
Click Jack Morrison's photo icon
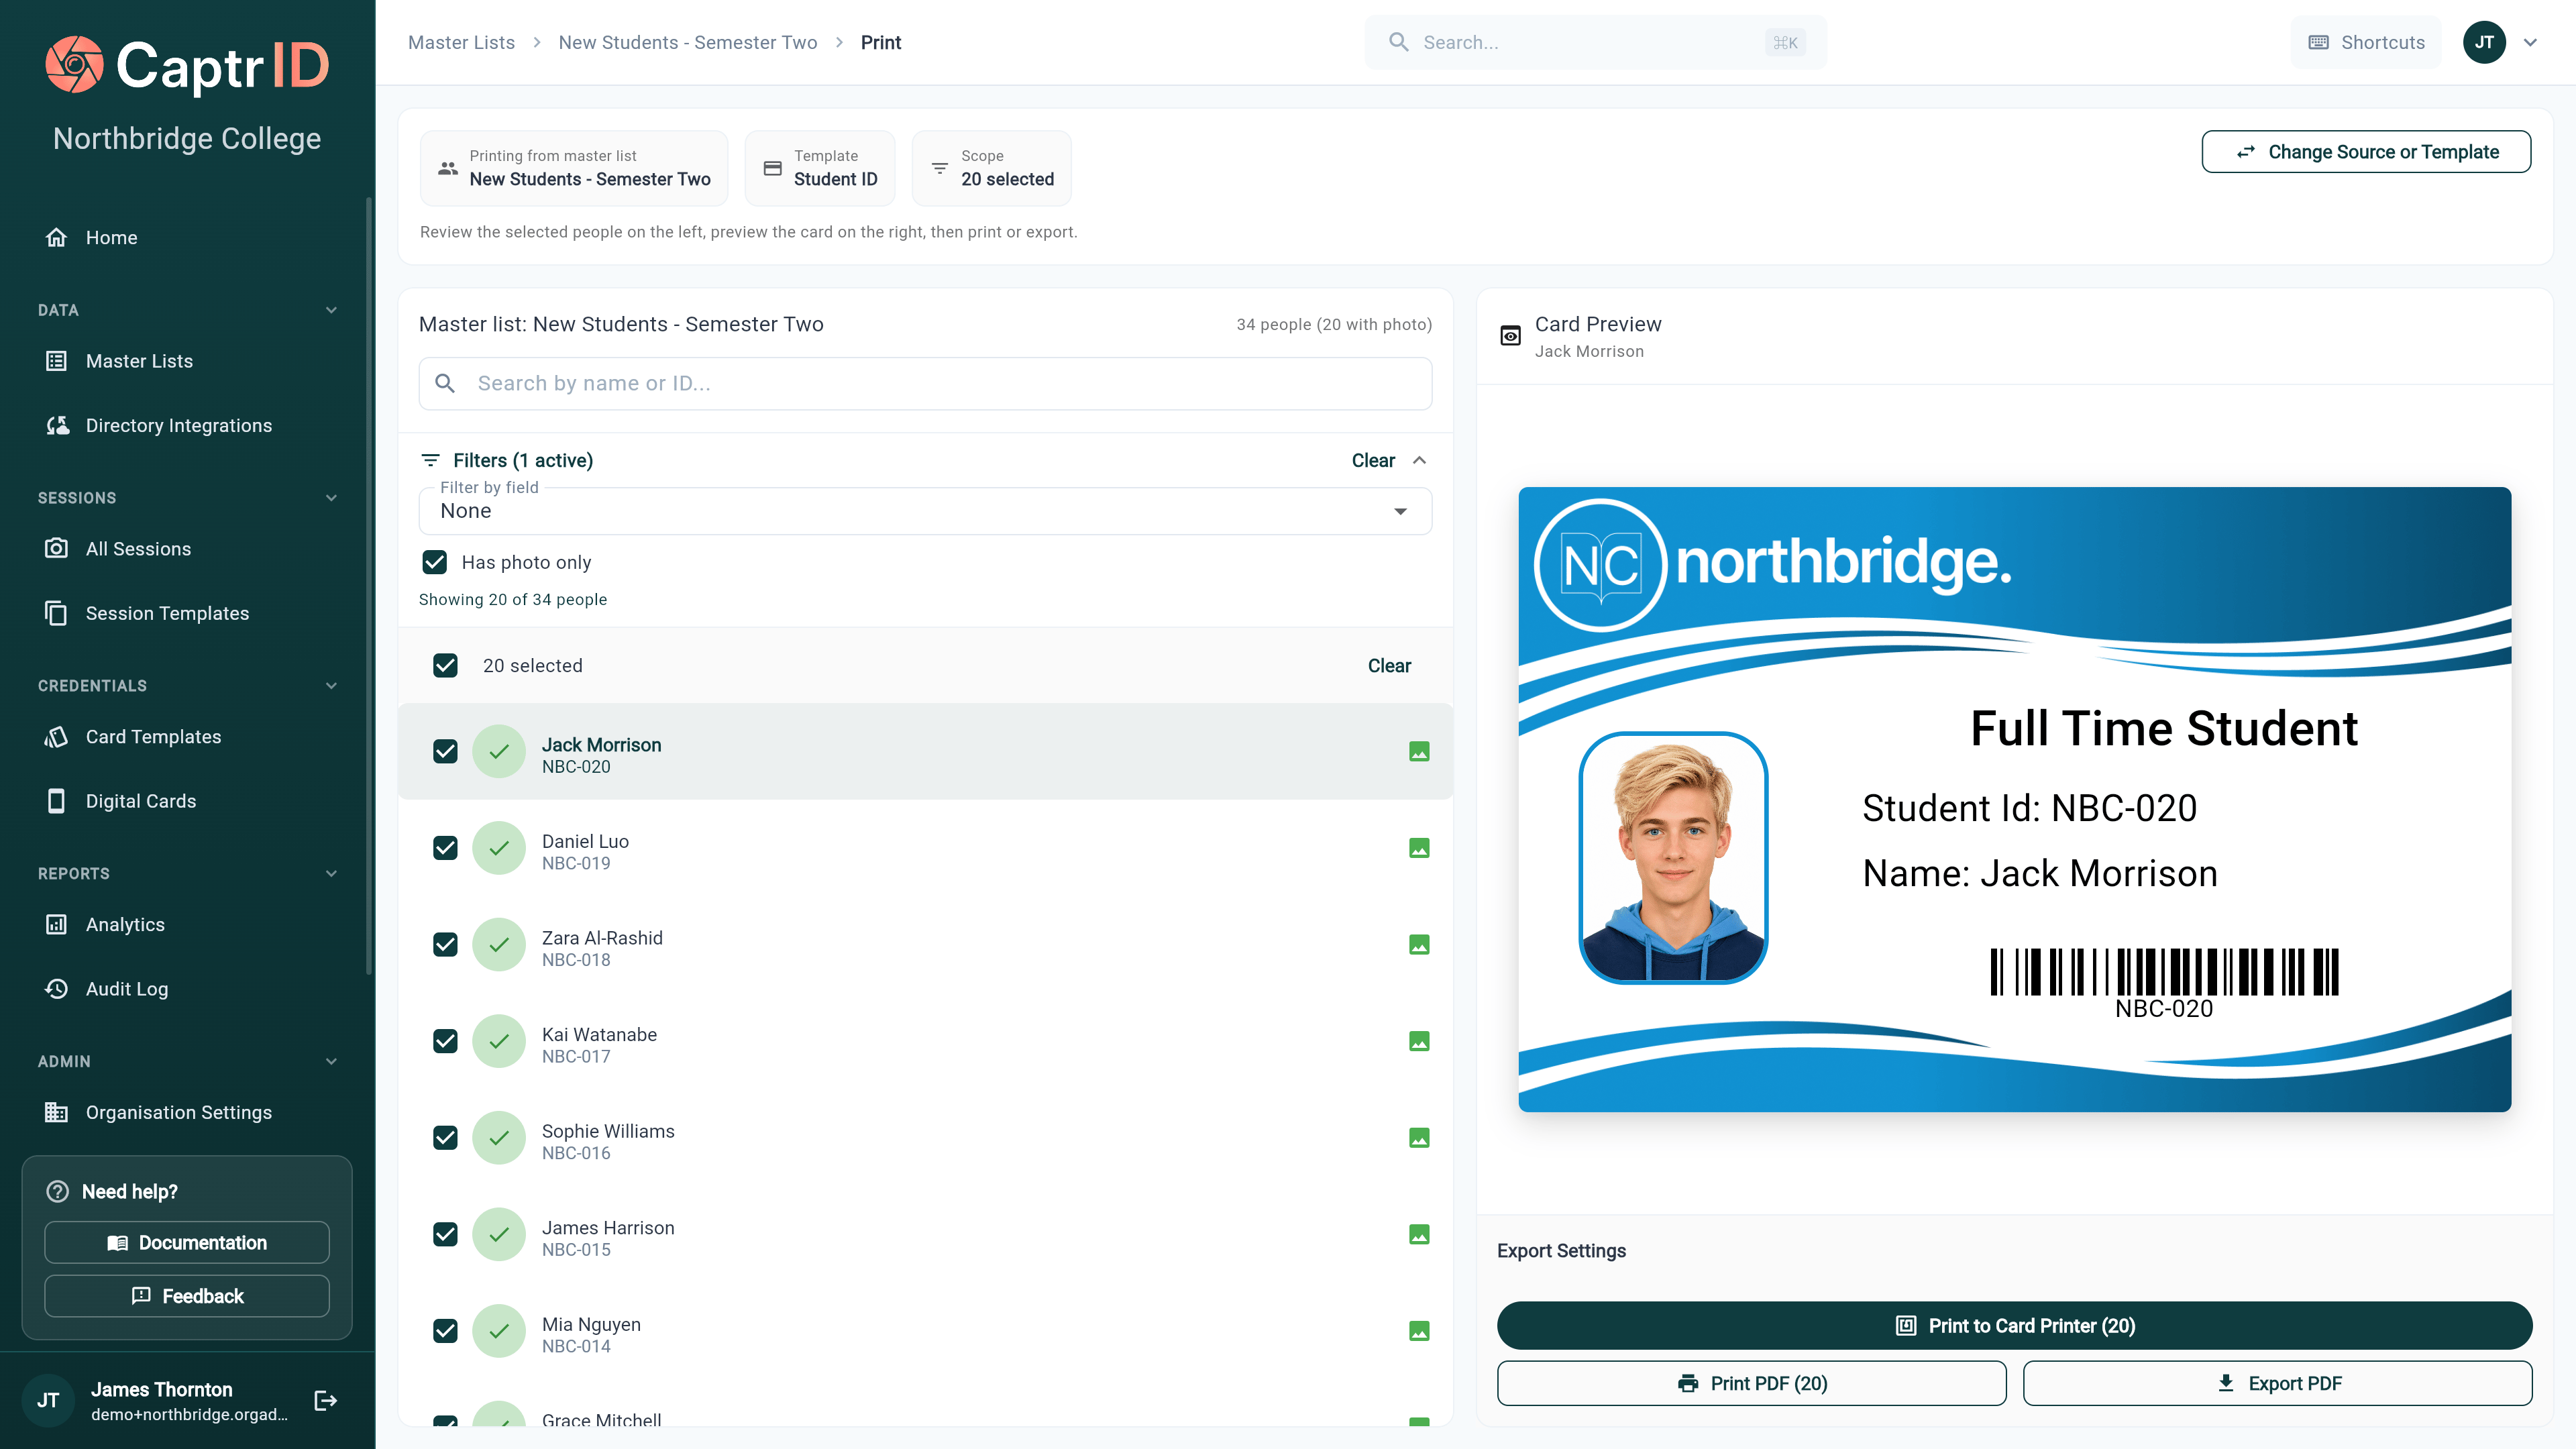click(1419, 751)
